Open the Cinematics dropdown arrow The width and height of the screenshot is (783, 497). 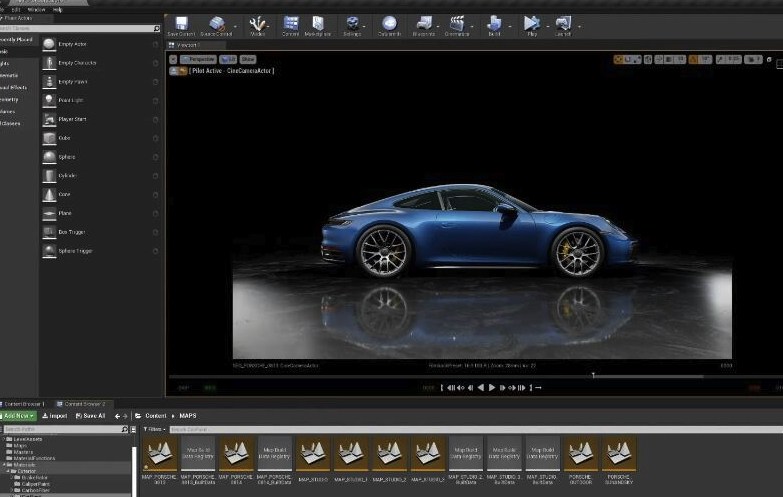point(472,26)
